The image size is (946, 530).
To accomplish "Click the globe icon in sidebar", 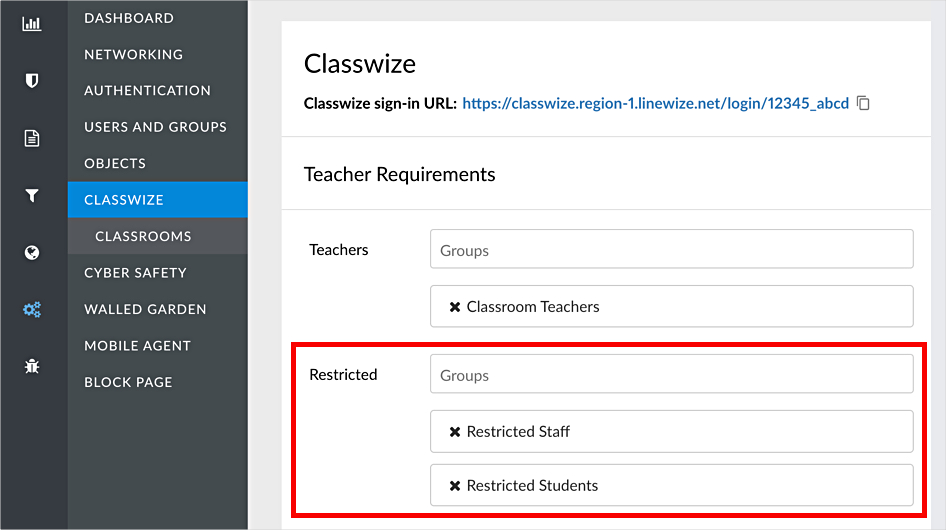I will [32, 252].
